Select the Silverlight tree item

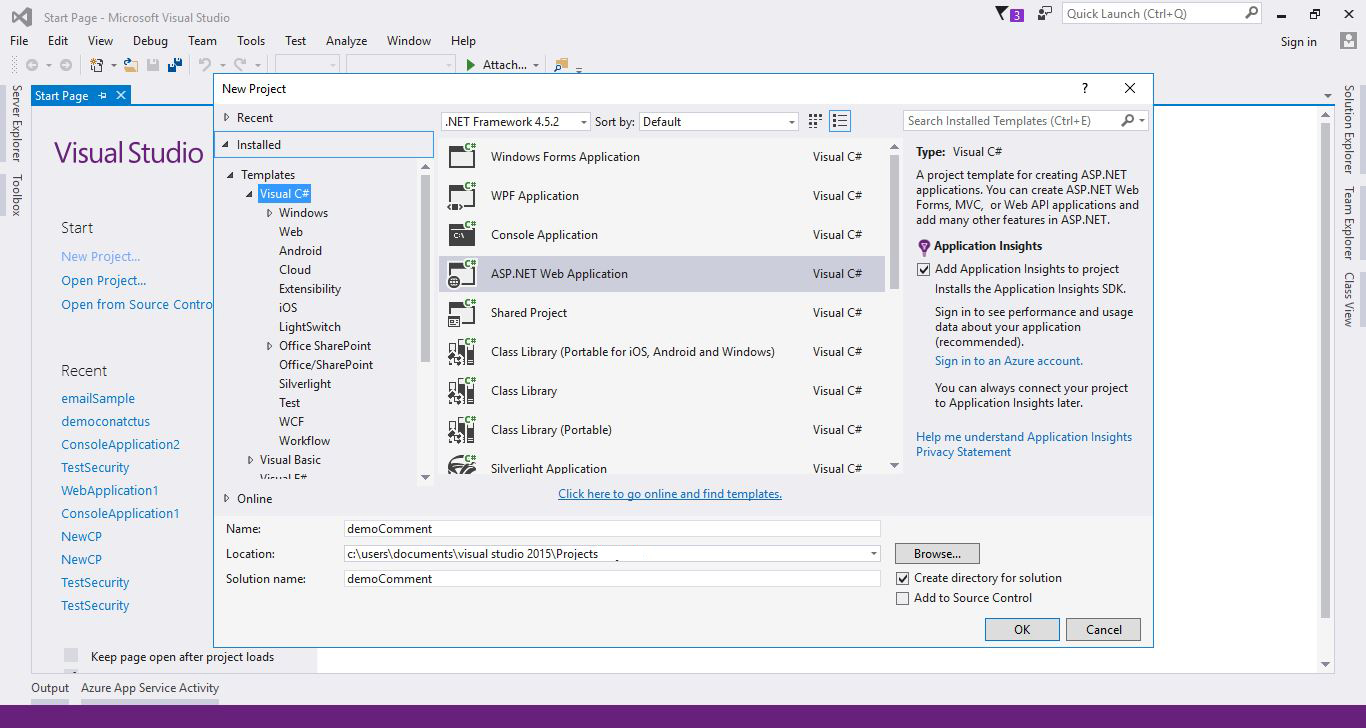click(x=305, y=384)
